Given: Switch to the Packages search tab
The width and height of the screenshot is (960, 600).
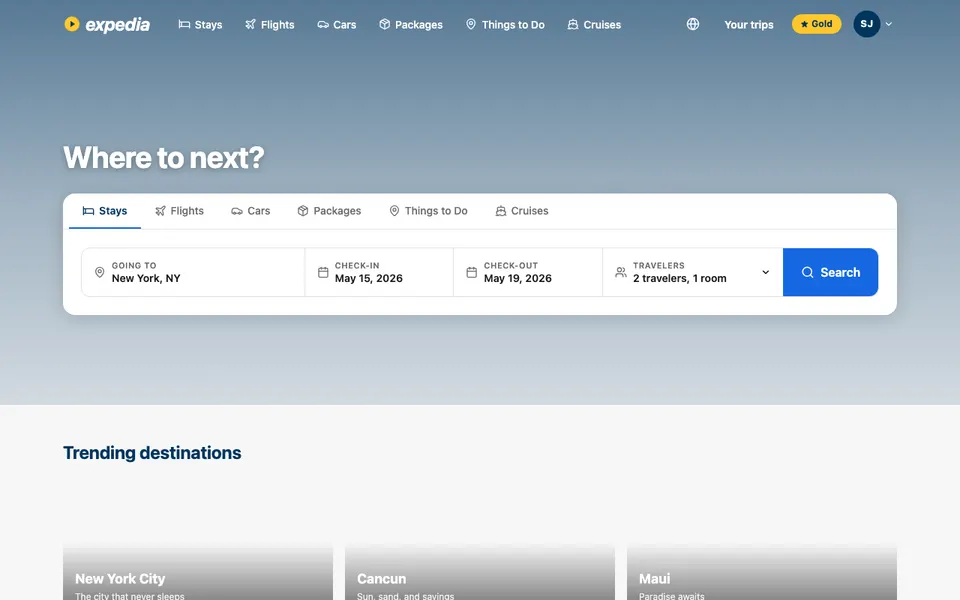Looking at the screenshot, I should pyautogui.click(x=329, y=211).
